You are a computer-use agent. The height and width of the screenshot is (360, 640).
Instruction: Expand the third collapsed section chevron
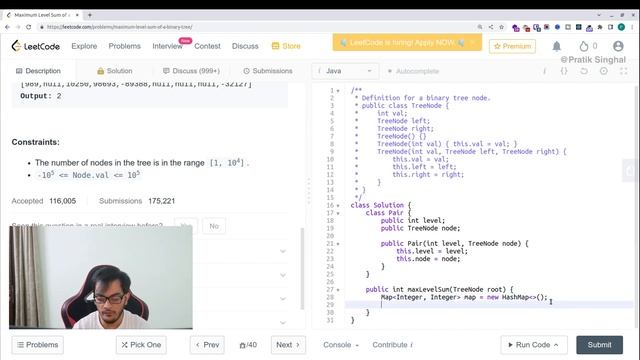[x=283, y=299]
